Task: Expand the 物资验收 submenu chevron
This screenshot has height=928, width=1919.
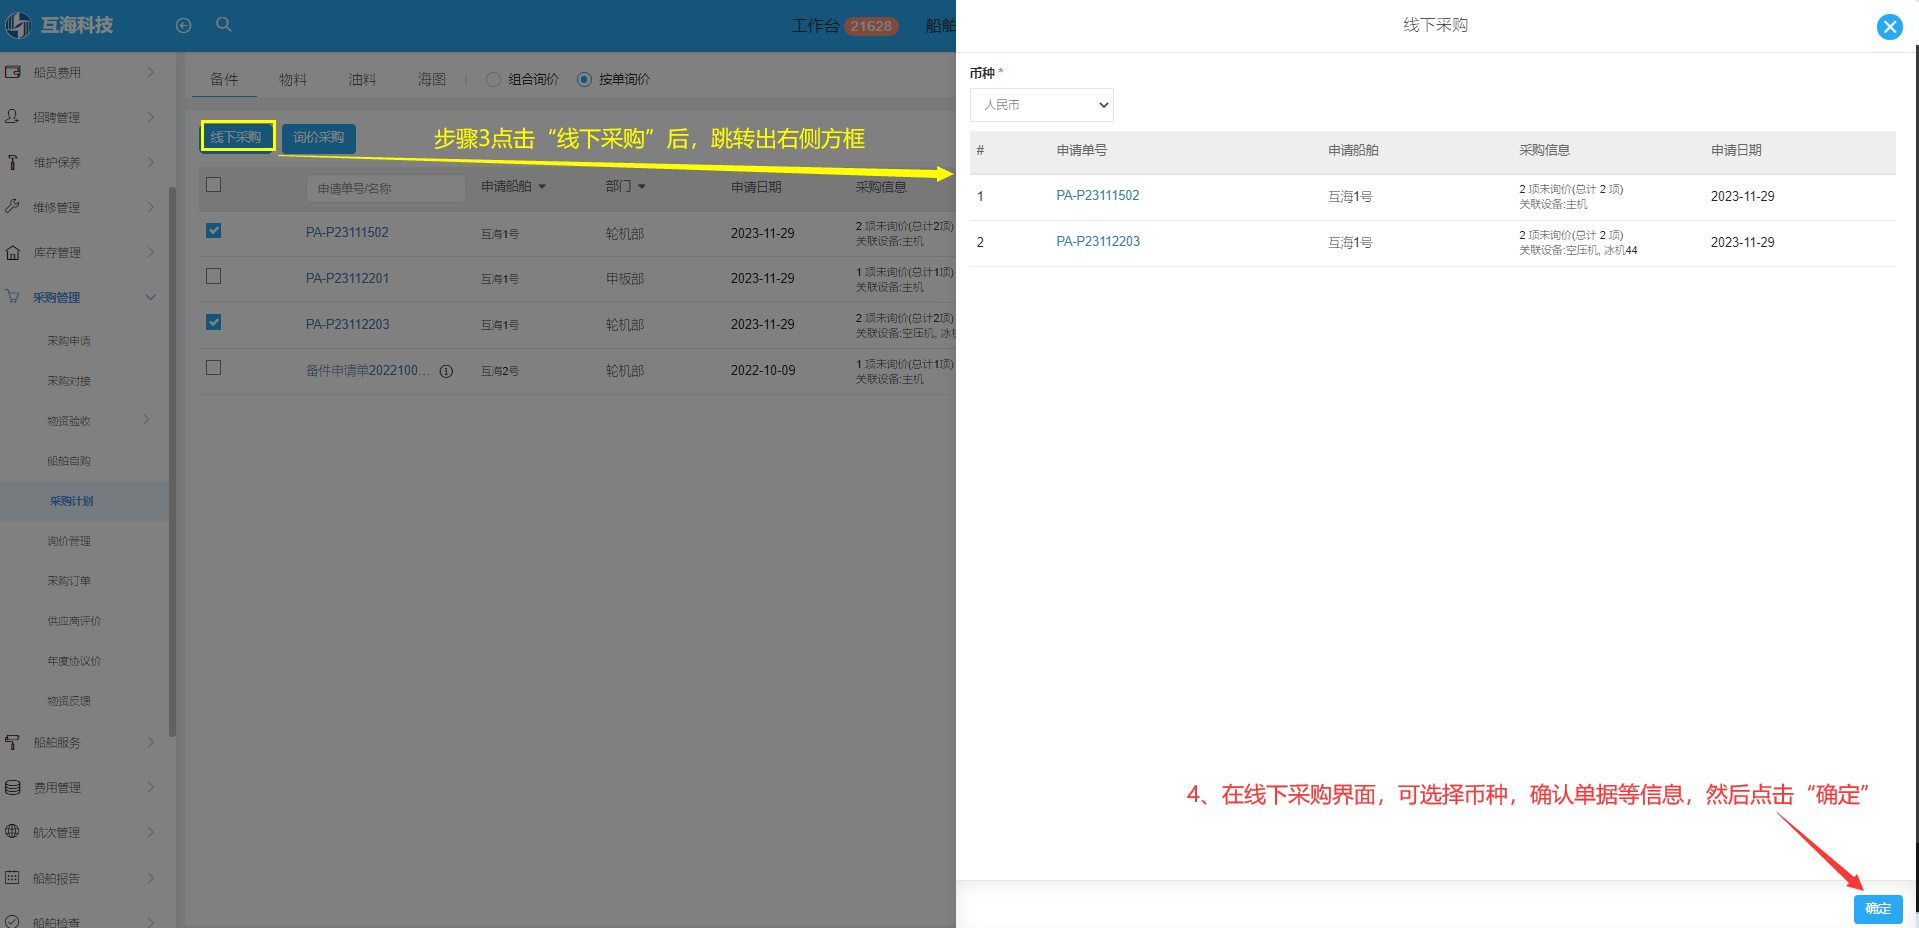Action: point(147,420)
